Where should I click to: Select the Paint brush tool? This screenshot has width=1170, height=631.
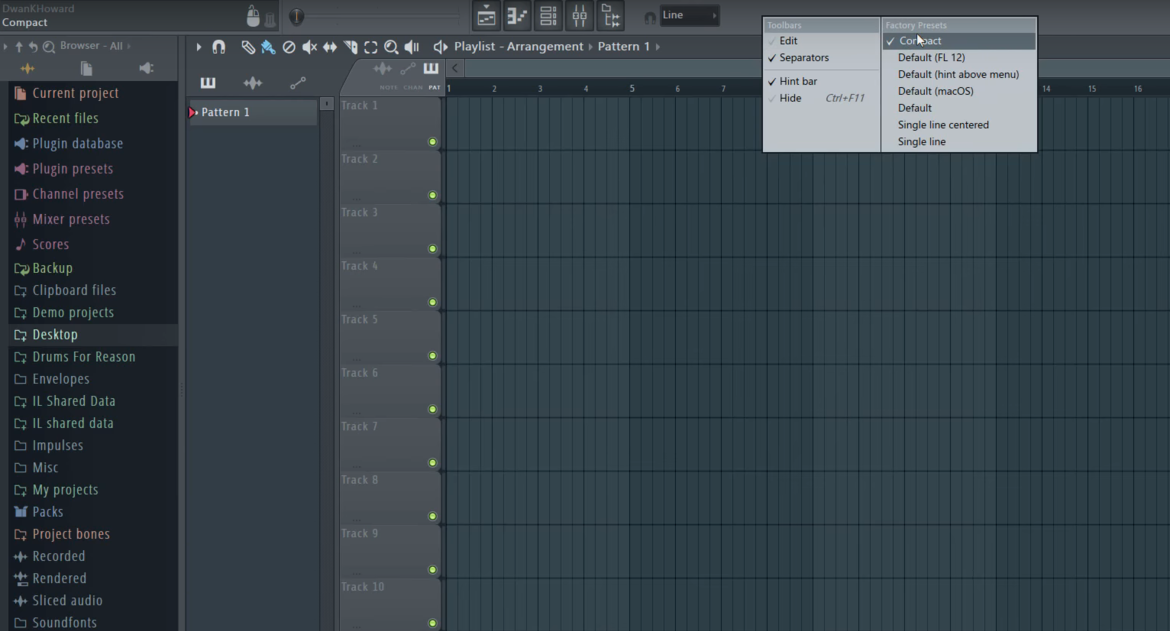pyautogui.click(x=268, y=47)
